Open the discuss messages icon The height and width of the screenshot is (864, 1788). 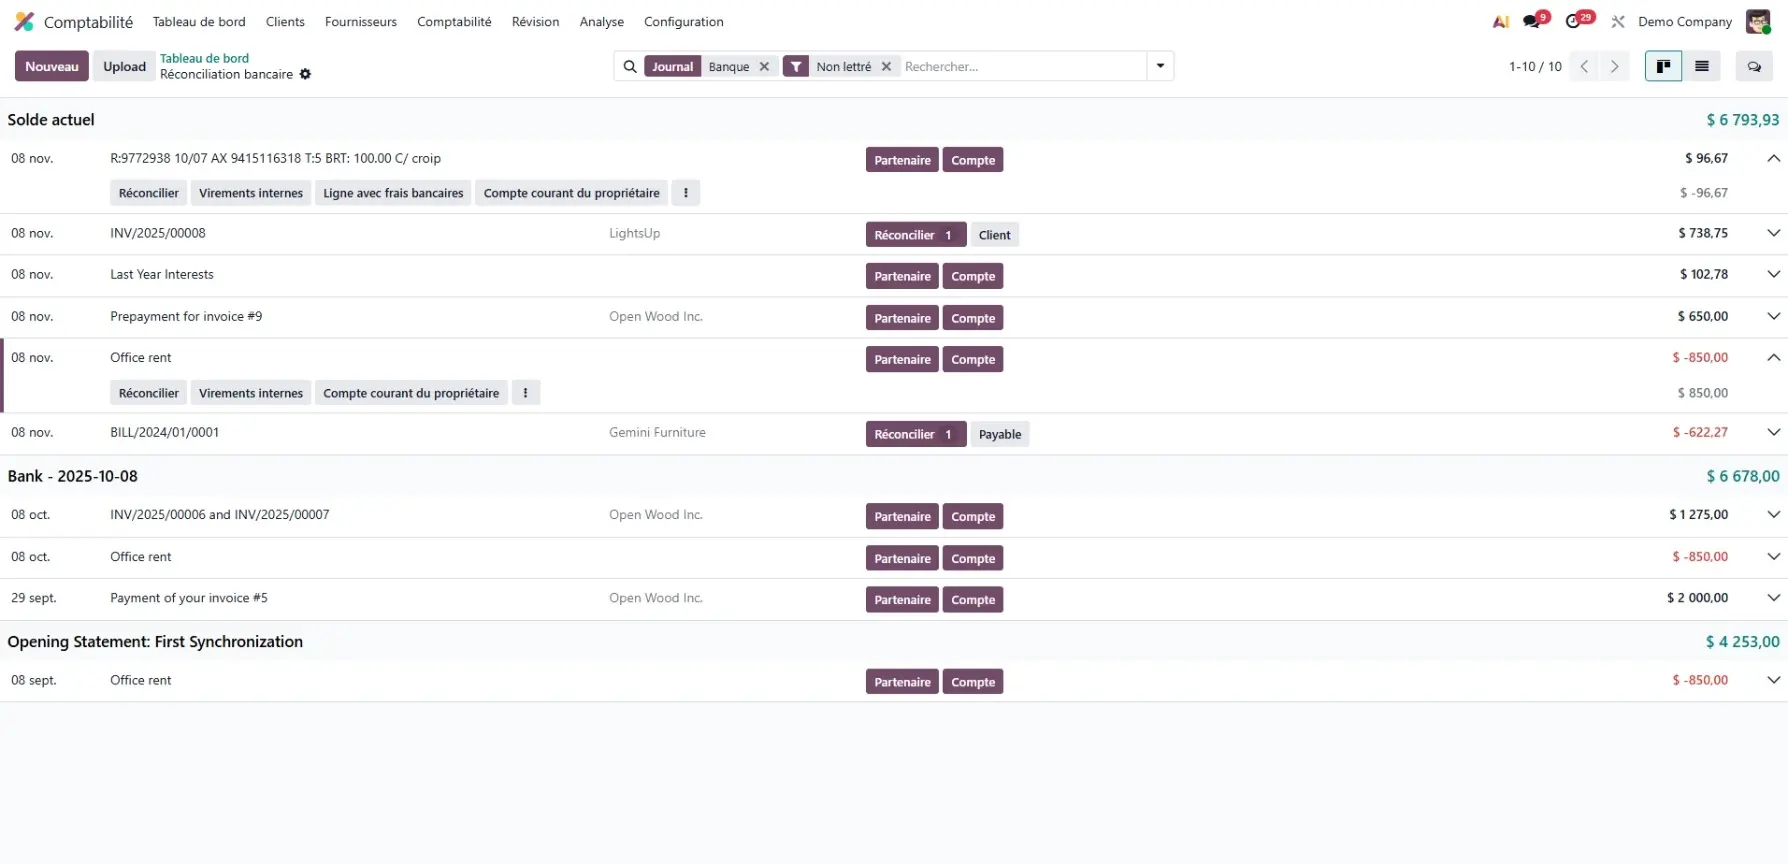point(1532,21)
